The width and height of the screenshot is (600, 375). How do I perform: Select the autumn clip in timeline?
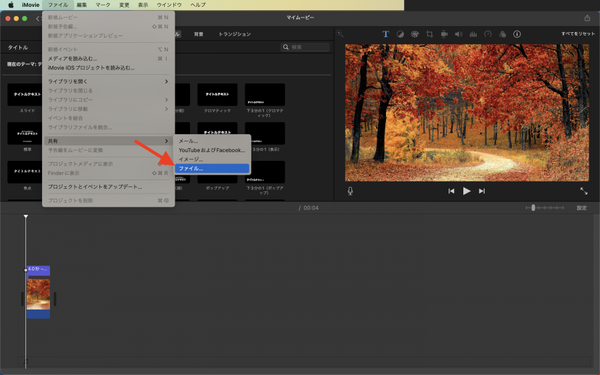click(x=38, y=298)
